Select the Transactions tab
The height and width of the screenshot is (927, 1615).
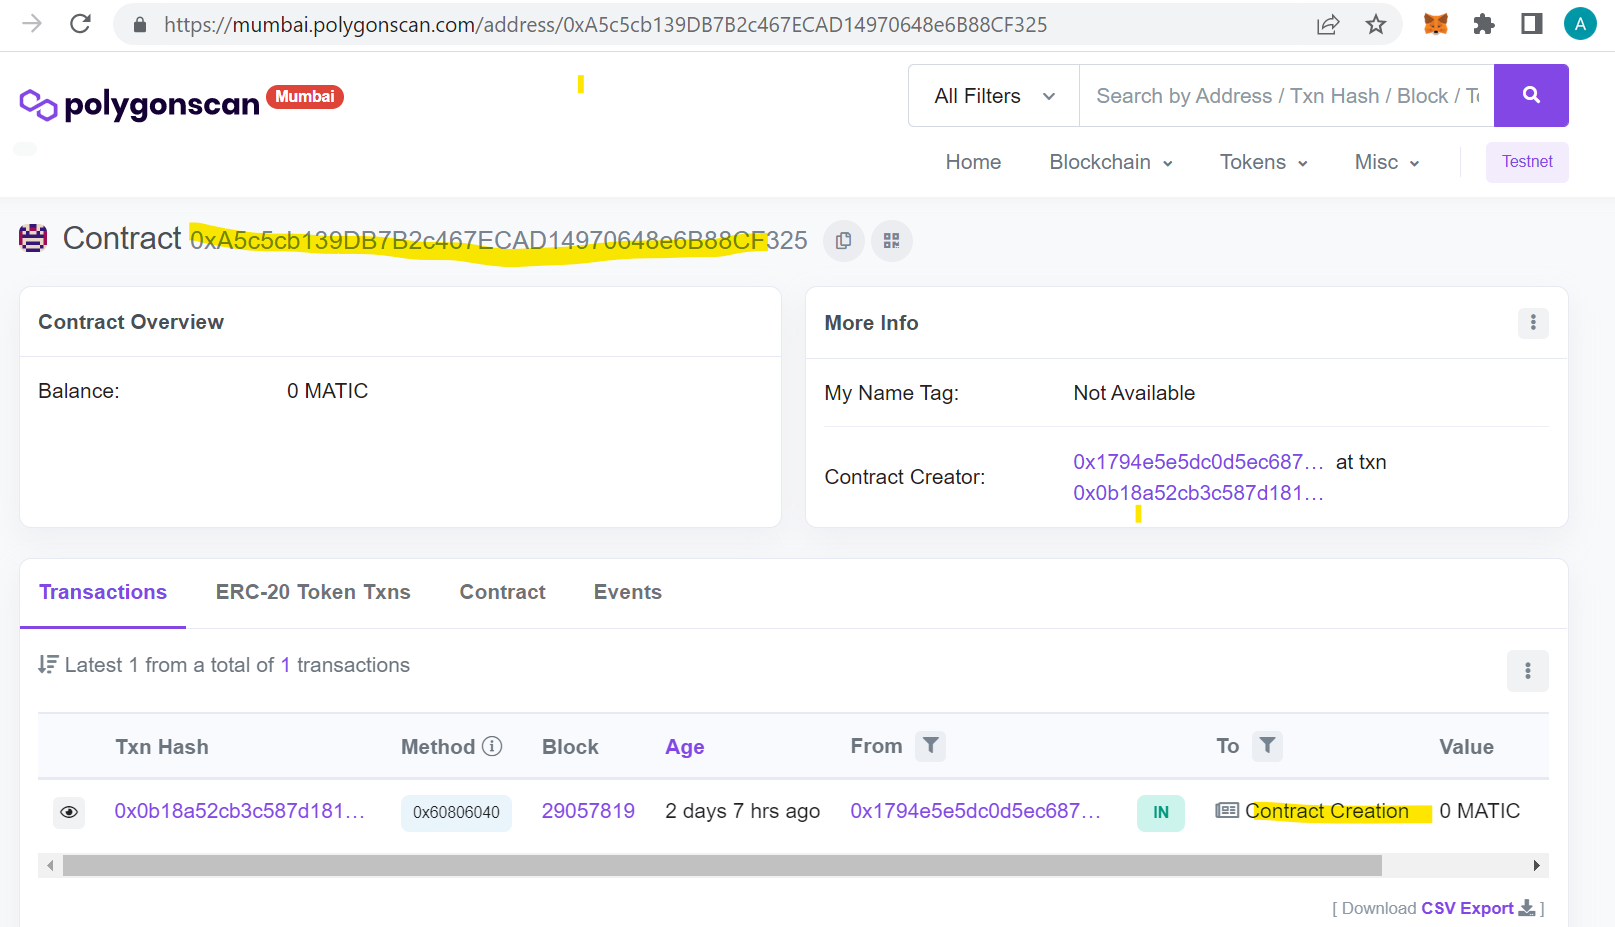pos(103,592)
